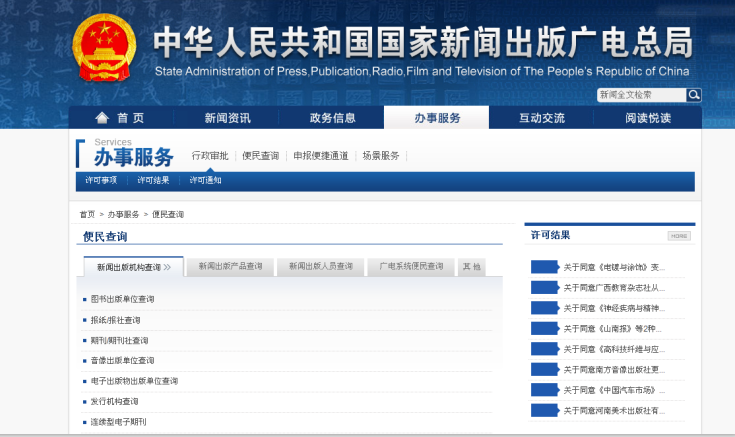The height and width of the screenshot is (437, 735).
Task: Open the 关于同意南方音像出版社 notice
Action: [x=614, y=369]
